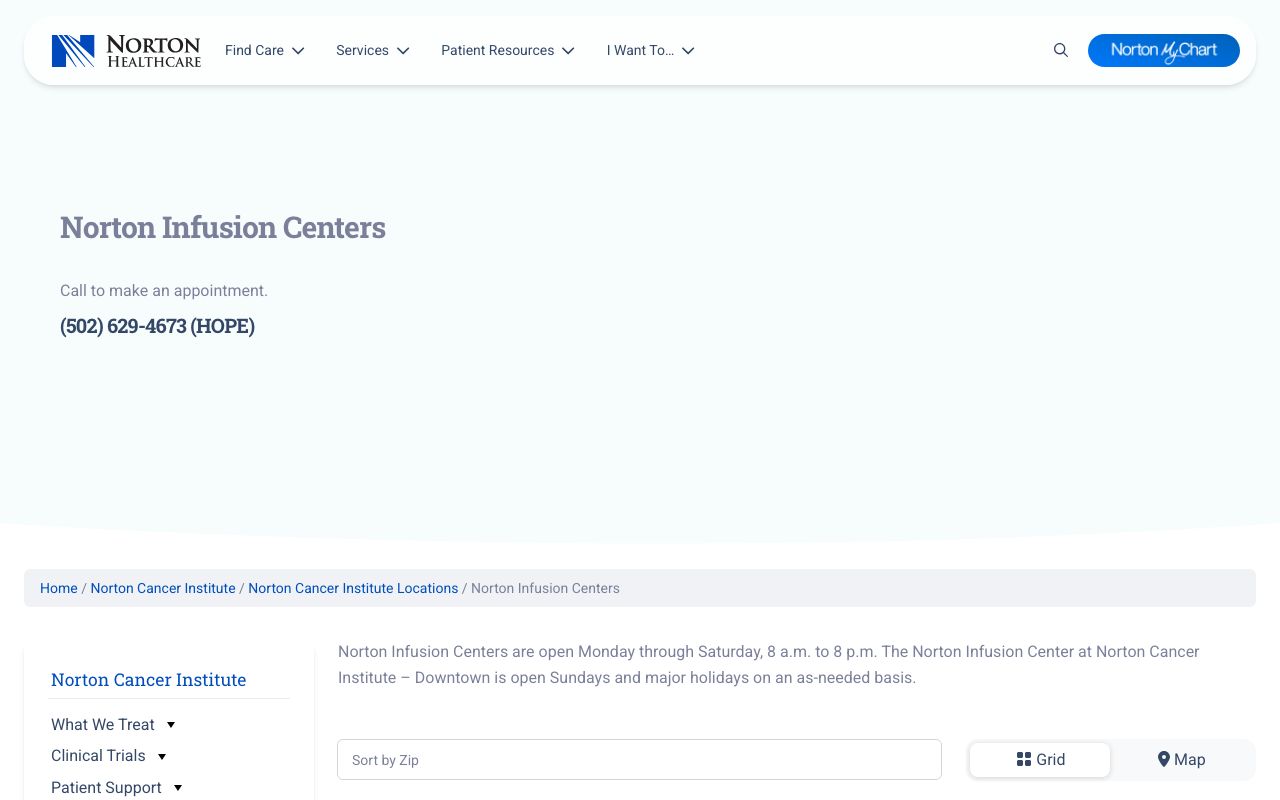This screenshot has height=800, width=1280.
Task: Open Norton Cancer Institute Locations breadcrumb
Action: pos(353,588)
